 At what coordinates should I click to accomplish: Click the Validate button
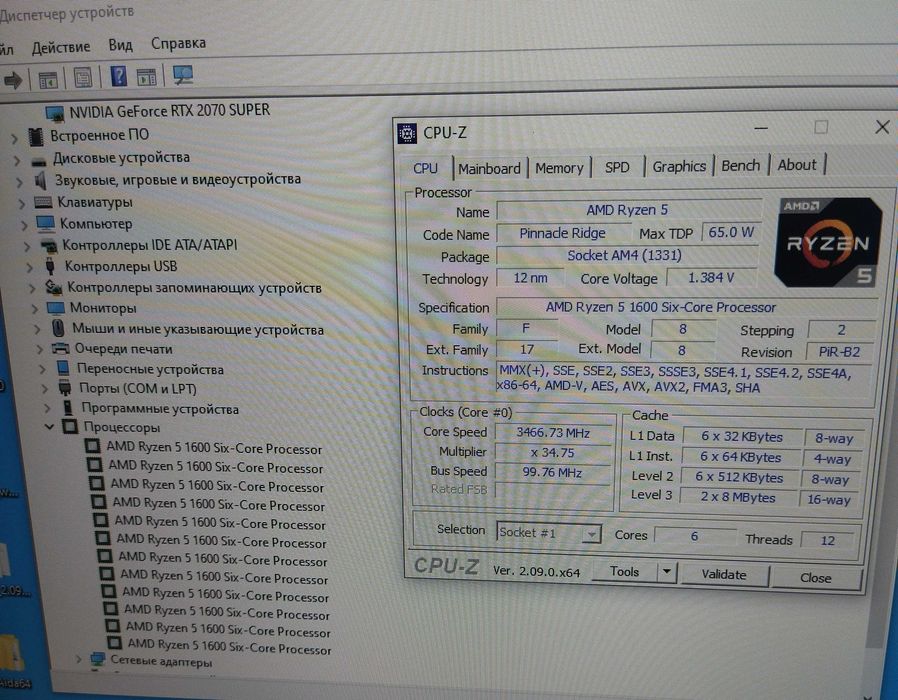coord(723,575)
